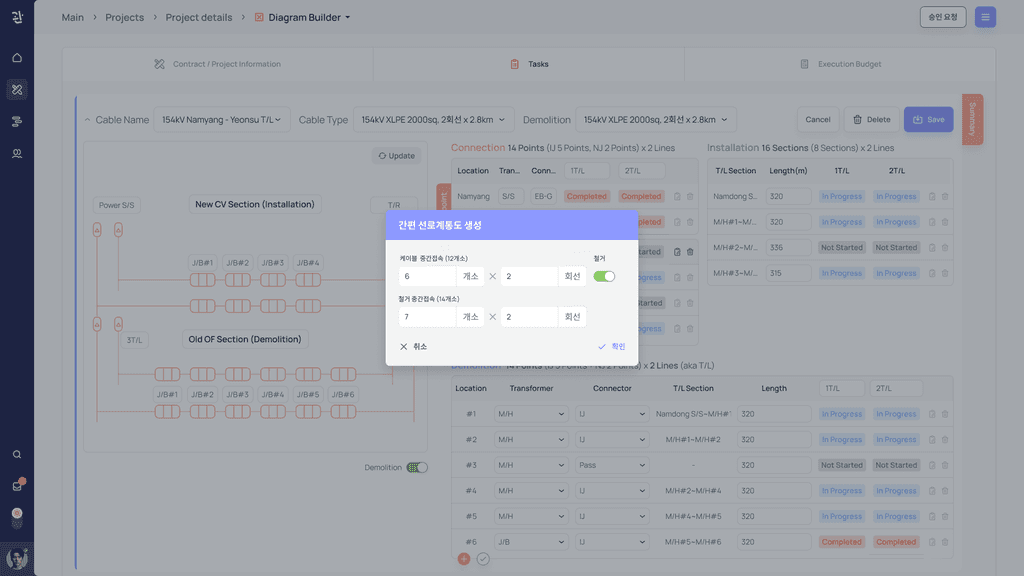1024x576 pixels.
Task: Click the Update button above the diagram
Action: (x=396, y=156)
